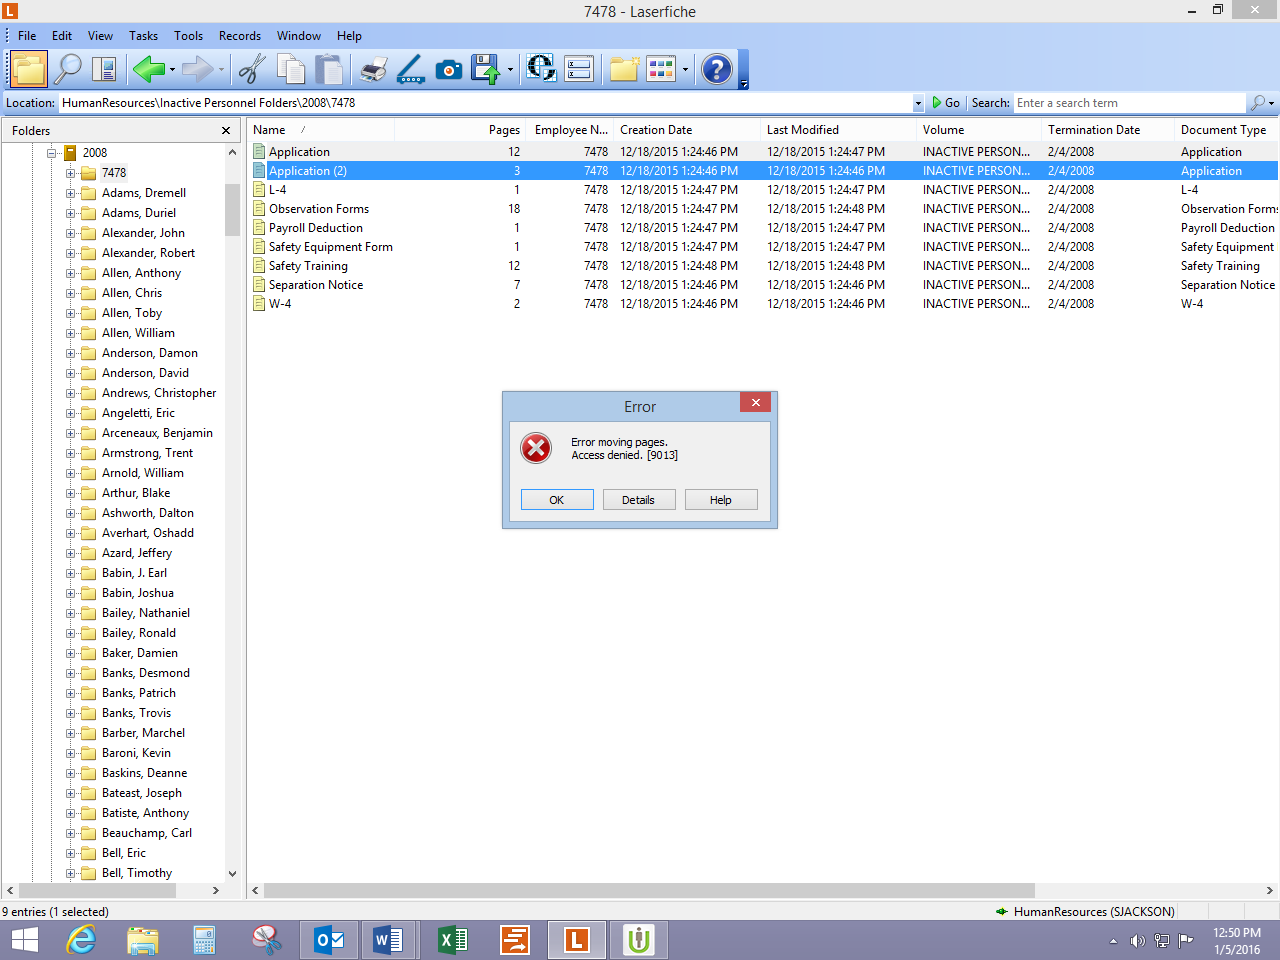Click the Copy toolbar icon
The image size is (1280, 960).
tap(291, 69)
